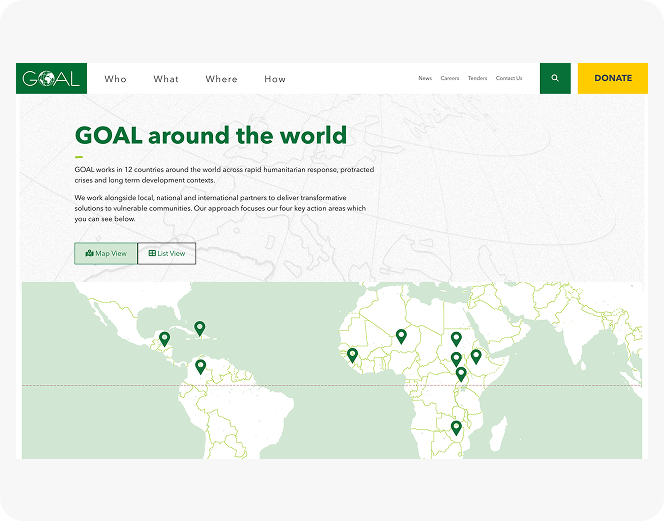Click the map pin in Ethiopia
Viewport: 664px width, 521px height.
(x=476, y=357)
